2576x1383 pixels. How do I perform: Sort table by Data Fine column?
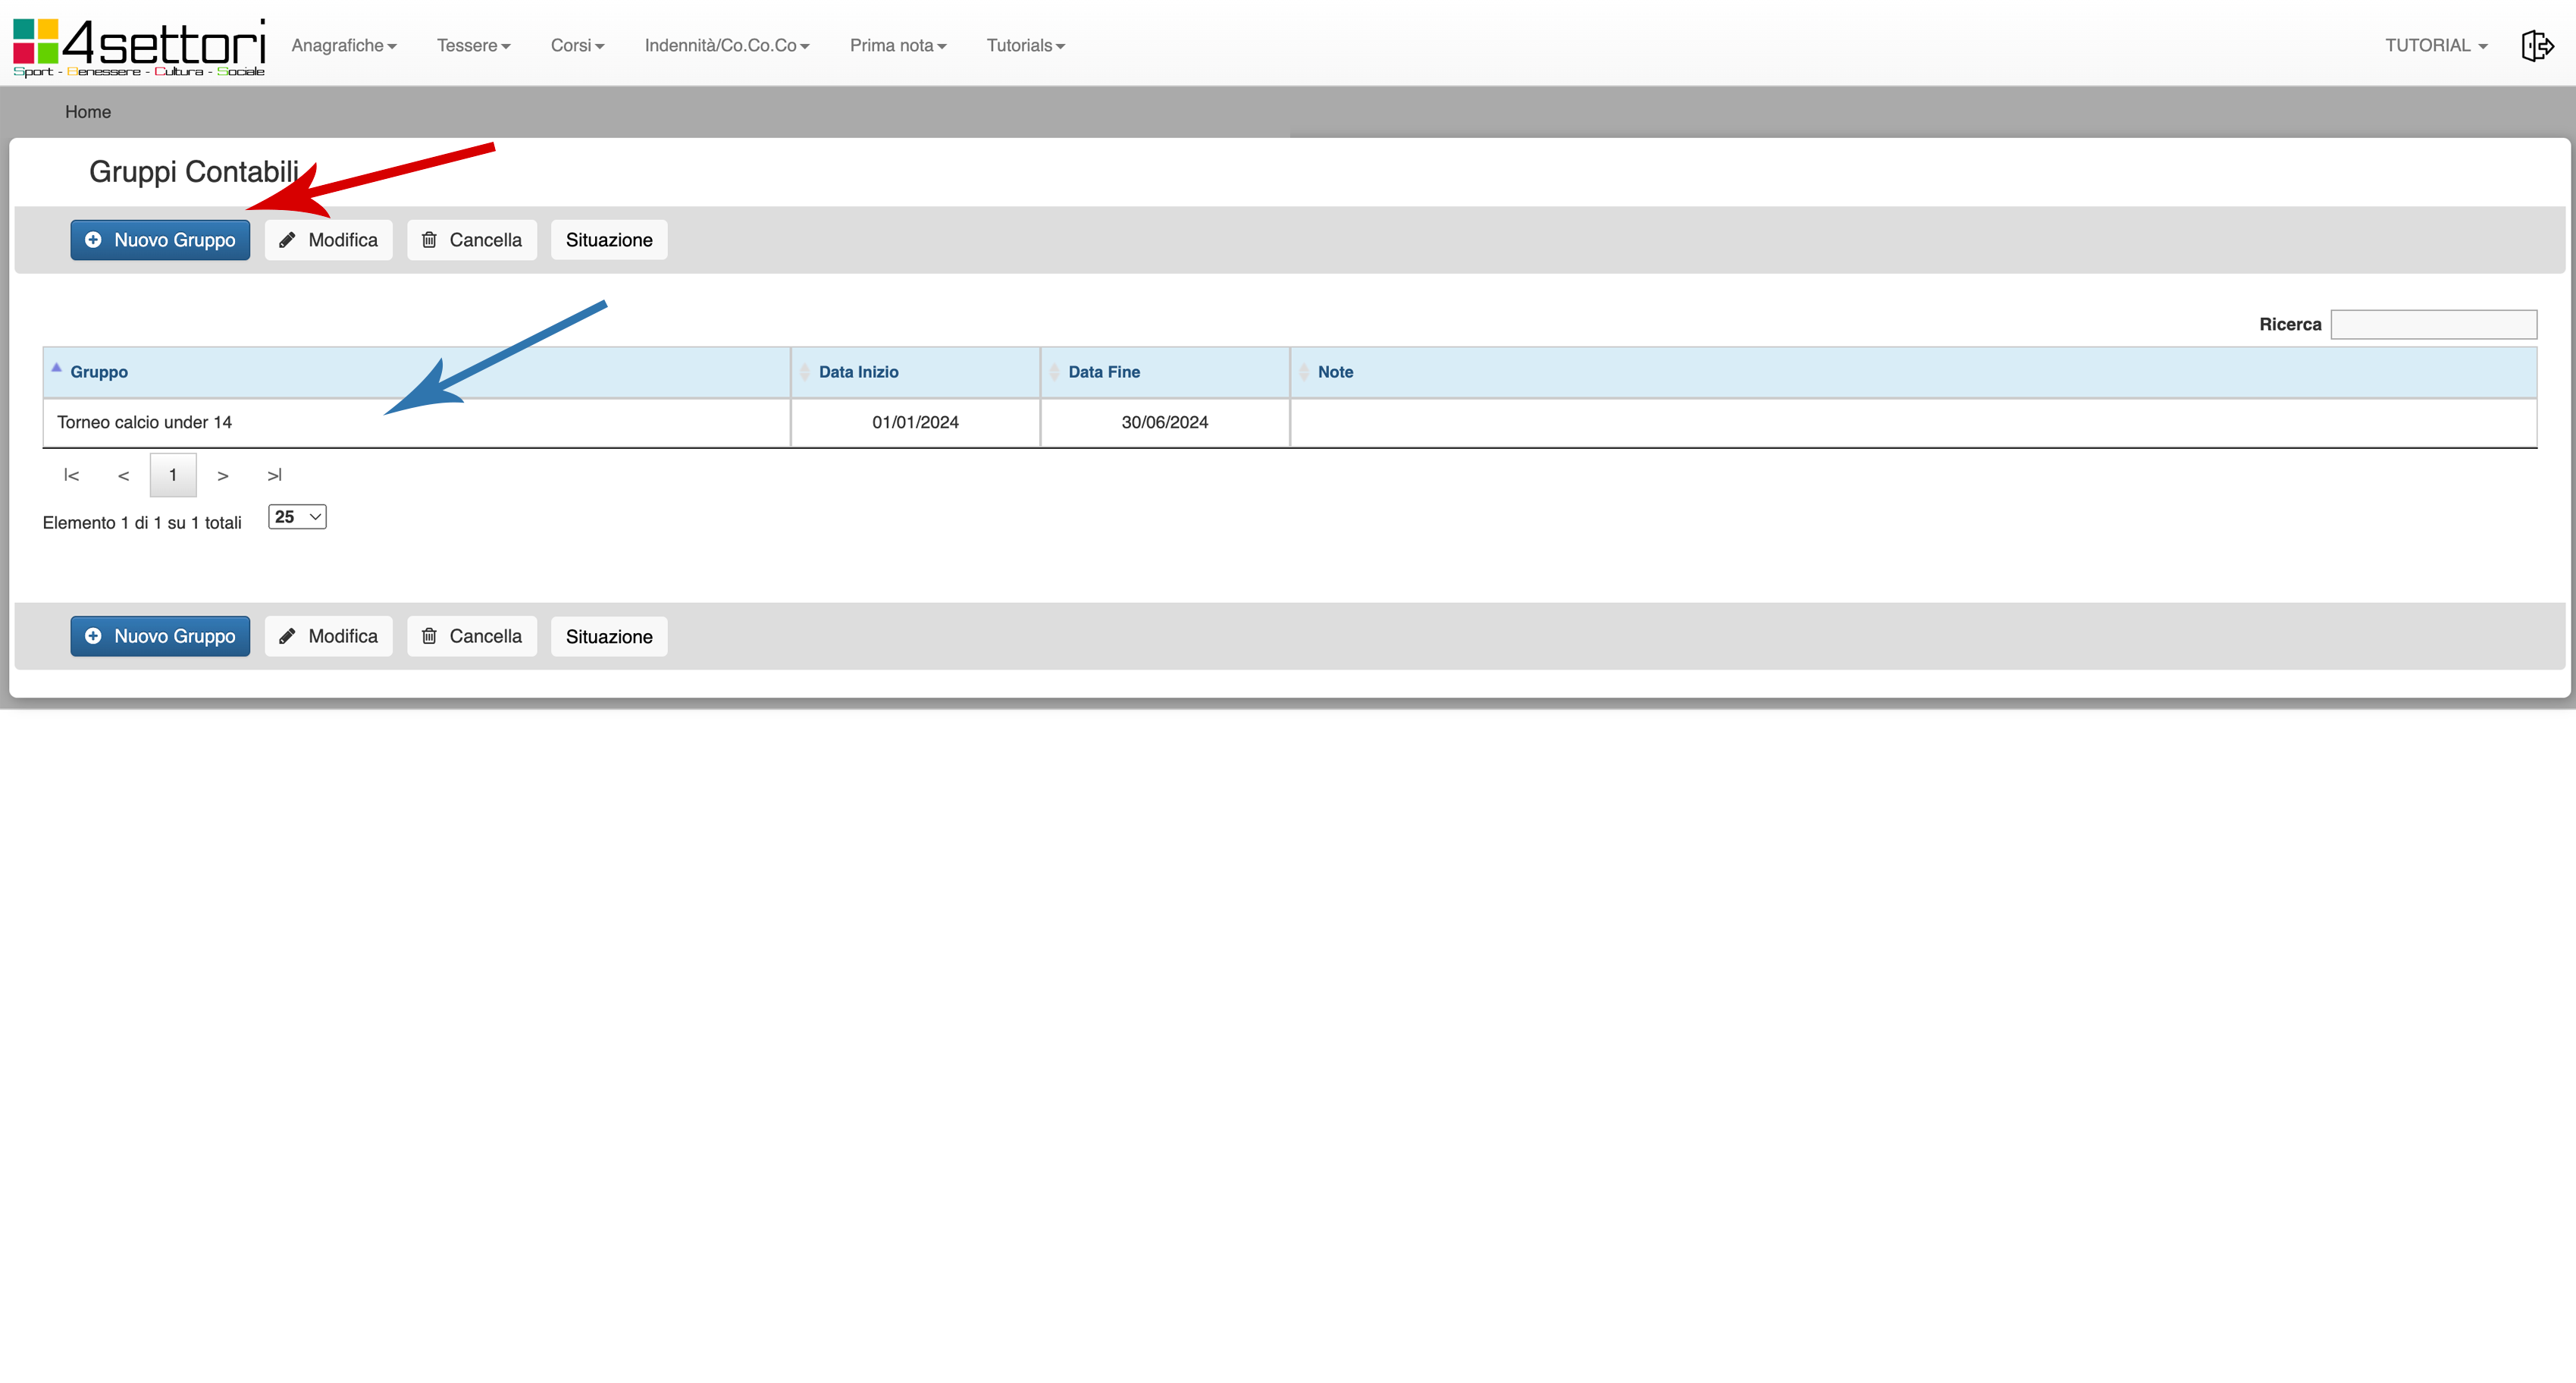[1103, 372]
